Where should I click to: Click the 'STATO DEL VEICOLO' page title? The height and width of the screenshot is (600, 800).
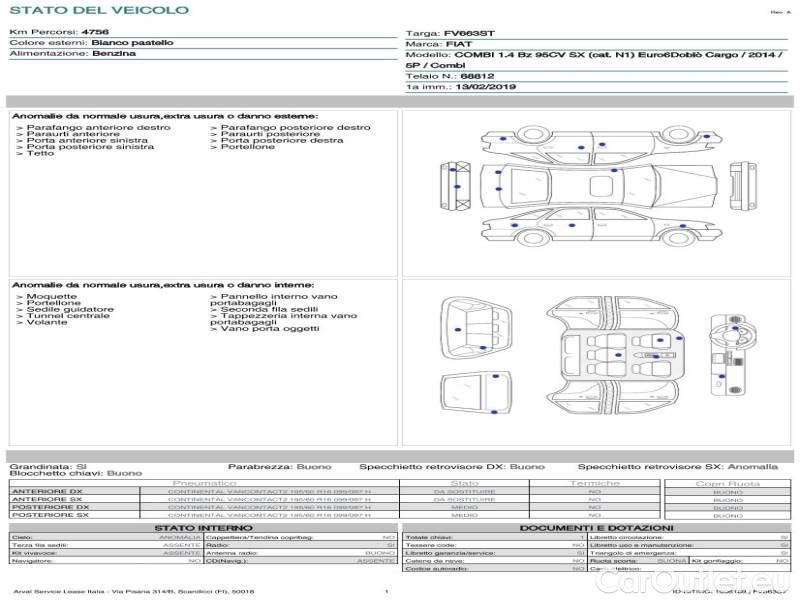(x=98, y=10)
